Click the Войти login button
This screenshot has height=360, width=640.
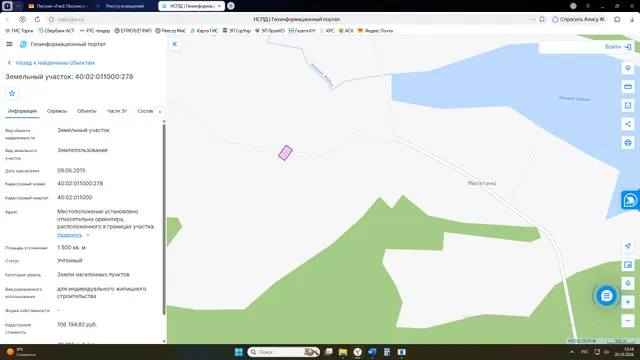pos(618,47)
